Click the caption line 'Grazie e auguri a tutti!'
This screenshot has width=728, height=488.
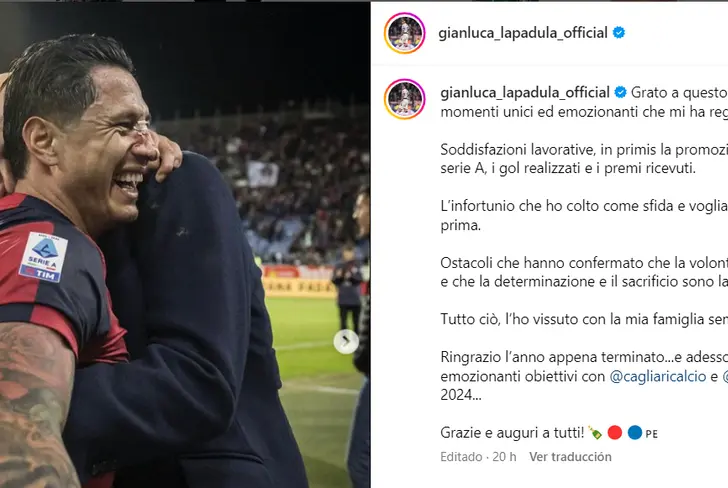[512, 433]
